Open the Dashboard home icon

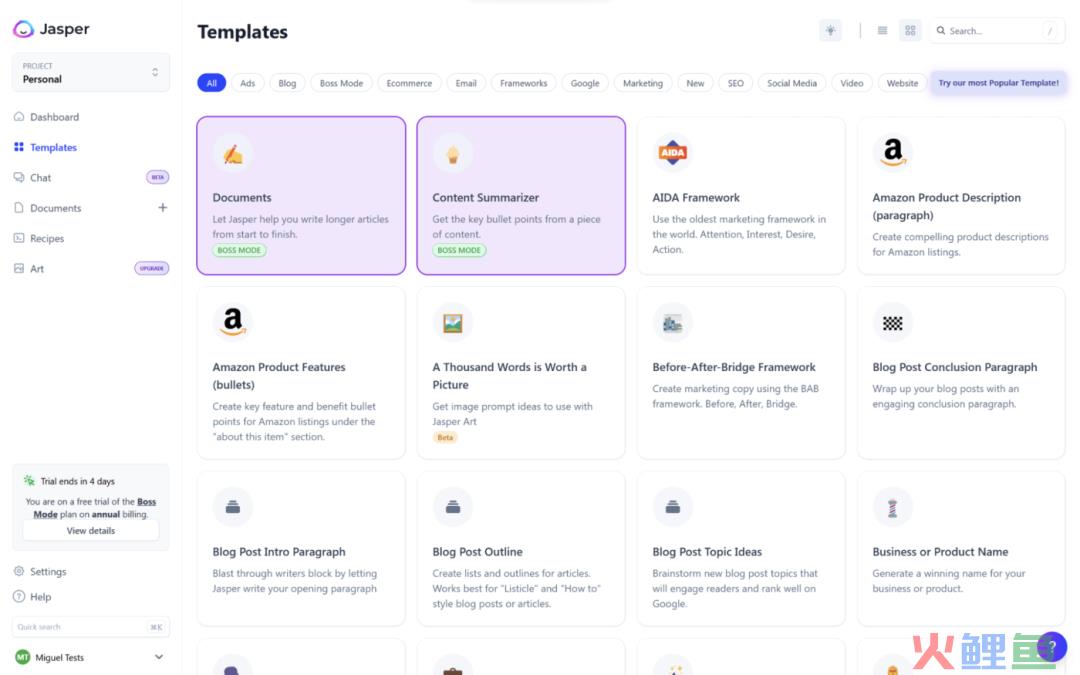point(19,116)
